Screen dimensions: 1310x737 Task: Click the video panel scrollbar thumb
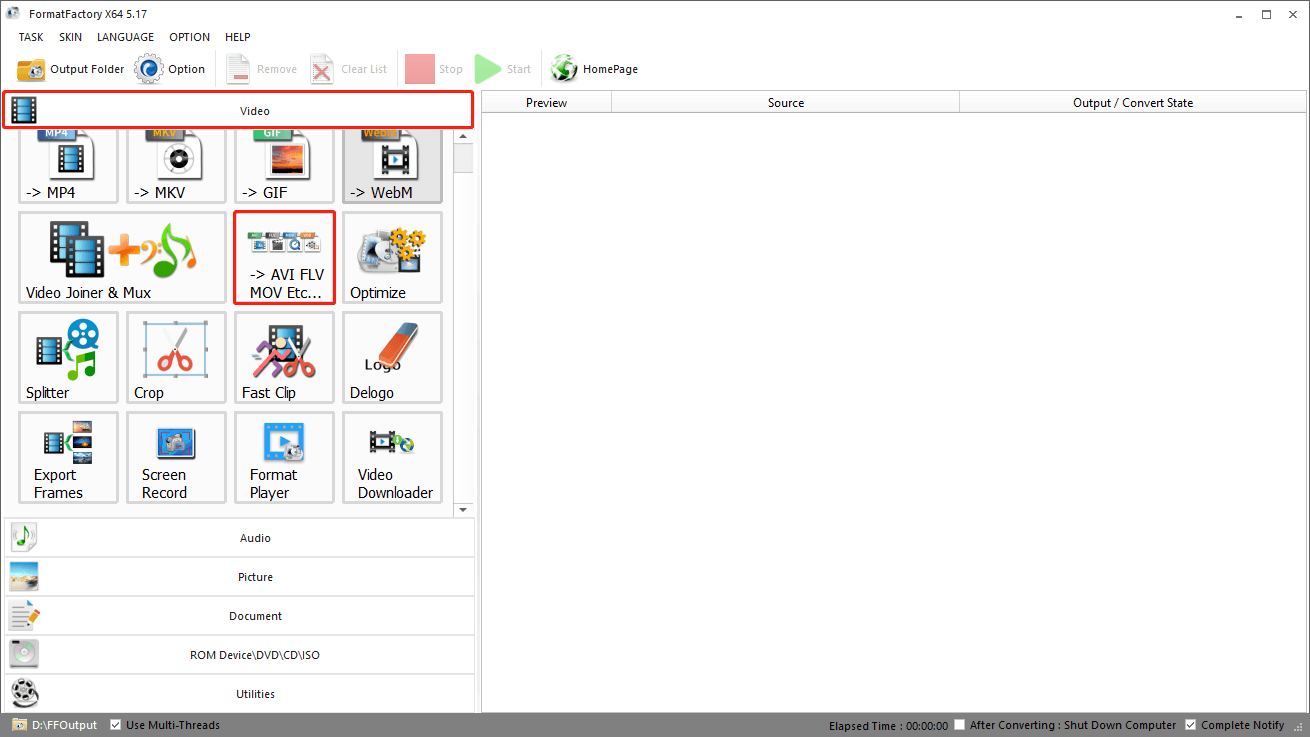point(463,157)
